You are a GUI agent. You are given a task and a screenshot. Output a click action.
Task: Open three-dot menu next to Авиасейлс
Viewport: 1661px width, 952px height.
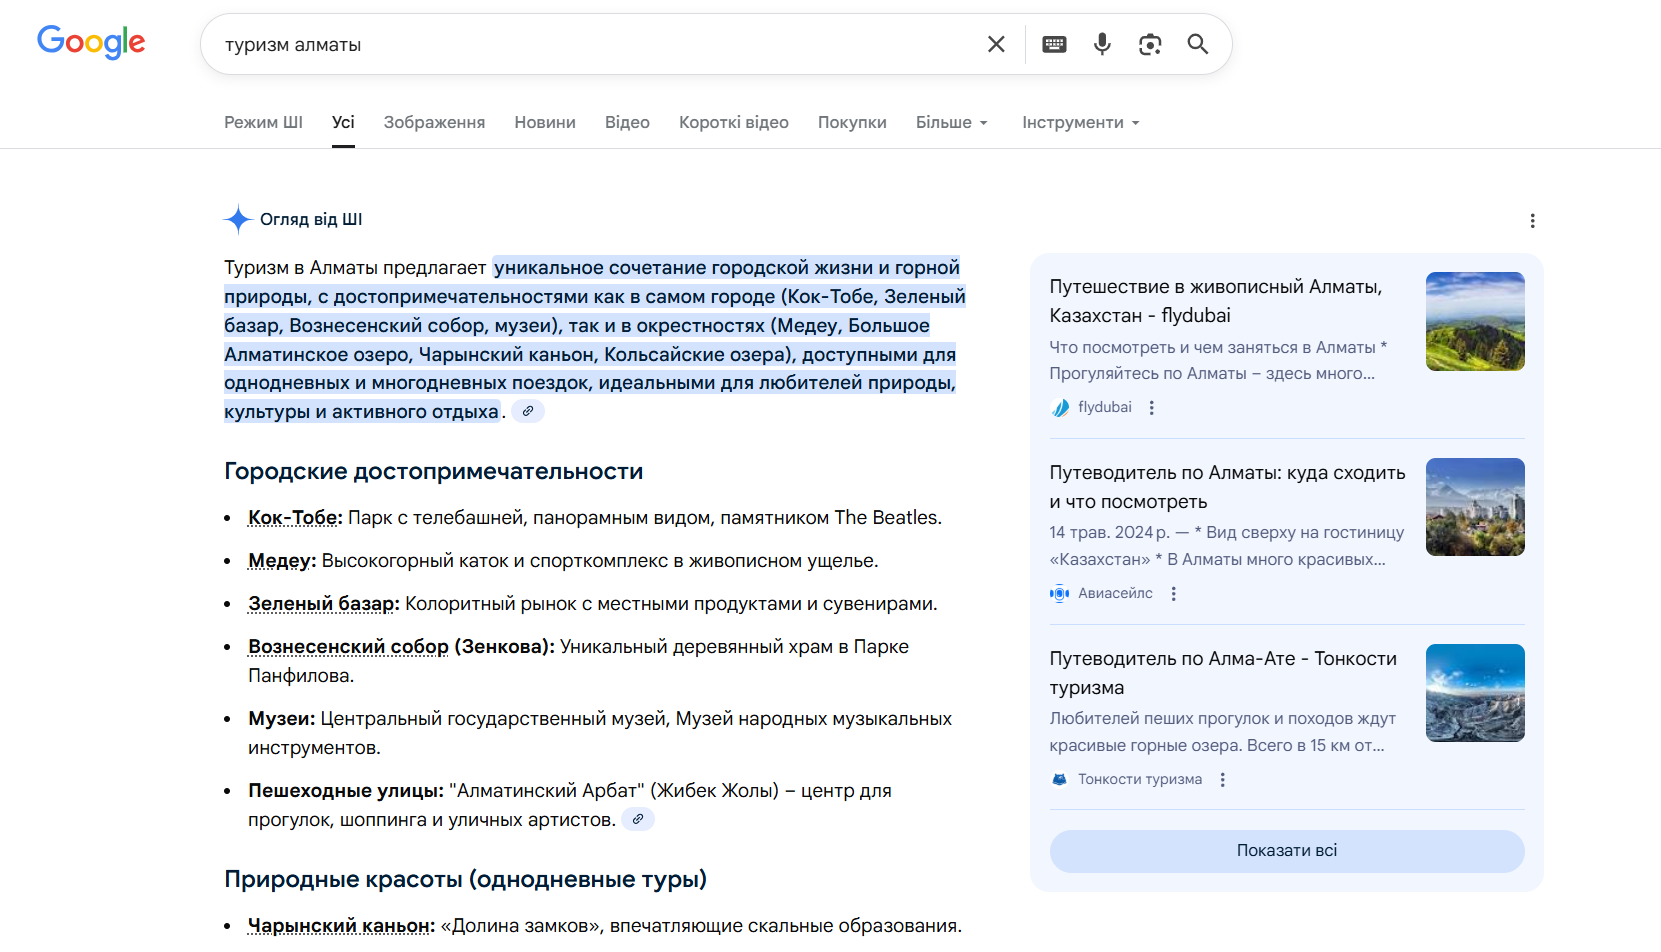click(1174, 594)
